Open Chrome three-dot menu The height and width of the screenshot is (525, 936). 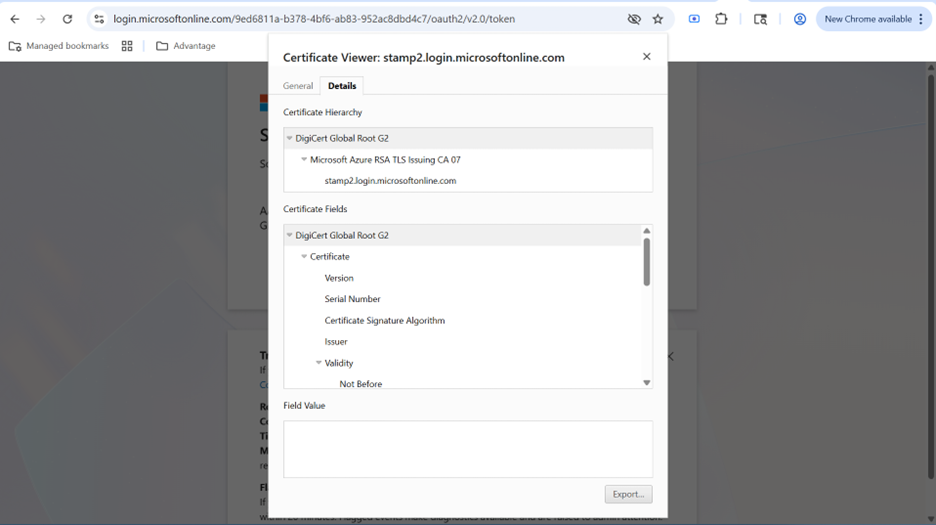pyautogui.click(x=921, y=19)
